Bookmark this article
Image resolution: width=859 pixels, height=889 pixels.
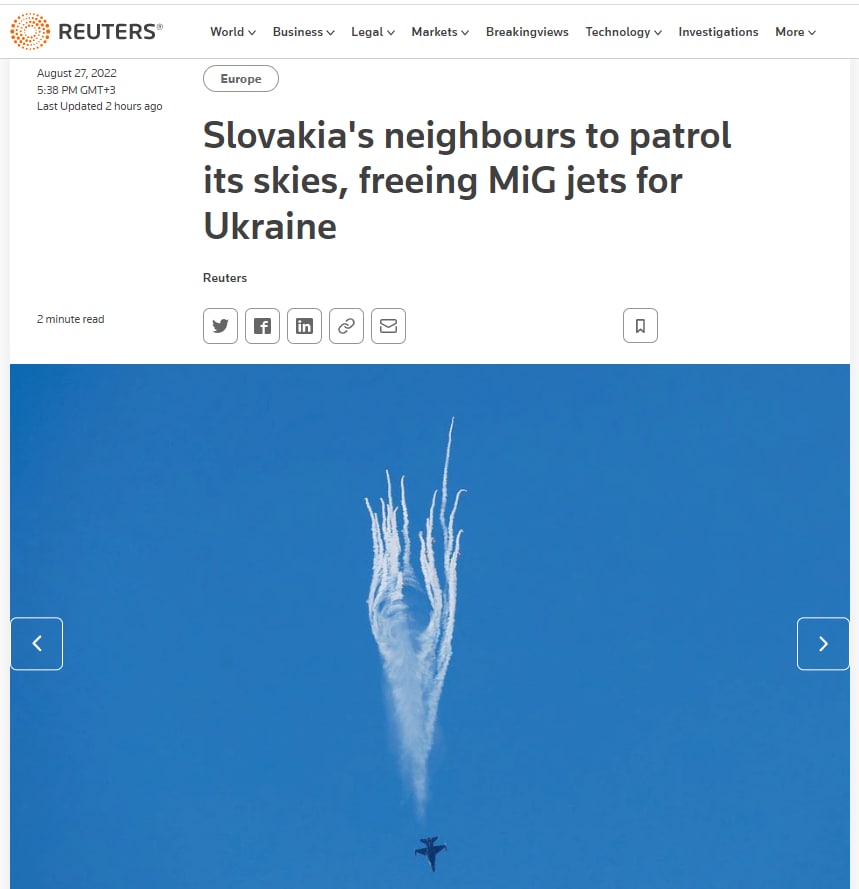pyautogui.click(x=640, y=325)
